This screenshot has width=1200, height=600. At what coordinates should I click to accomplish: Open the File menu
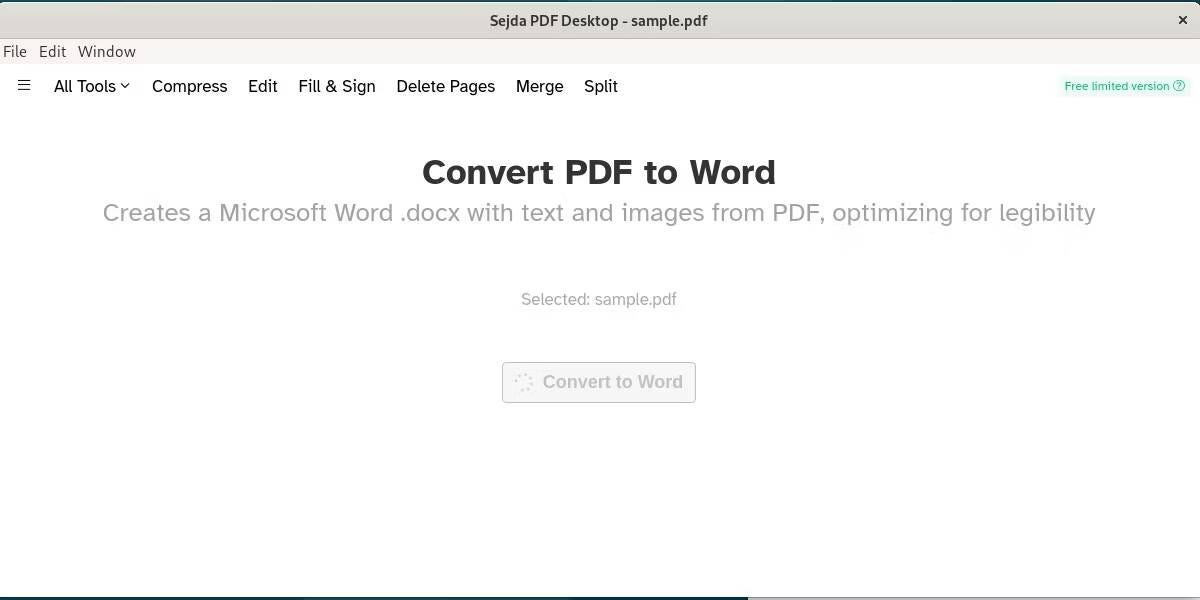pyautogui.click(x=15, y=51)
